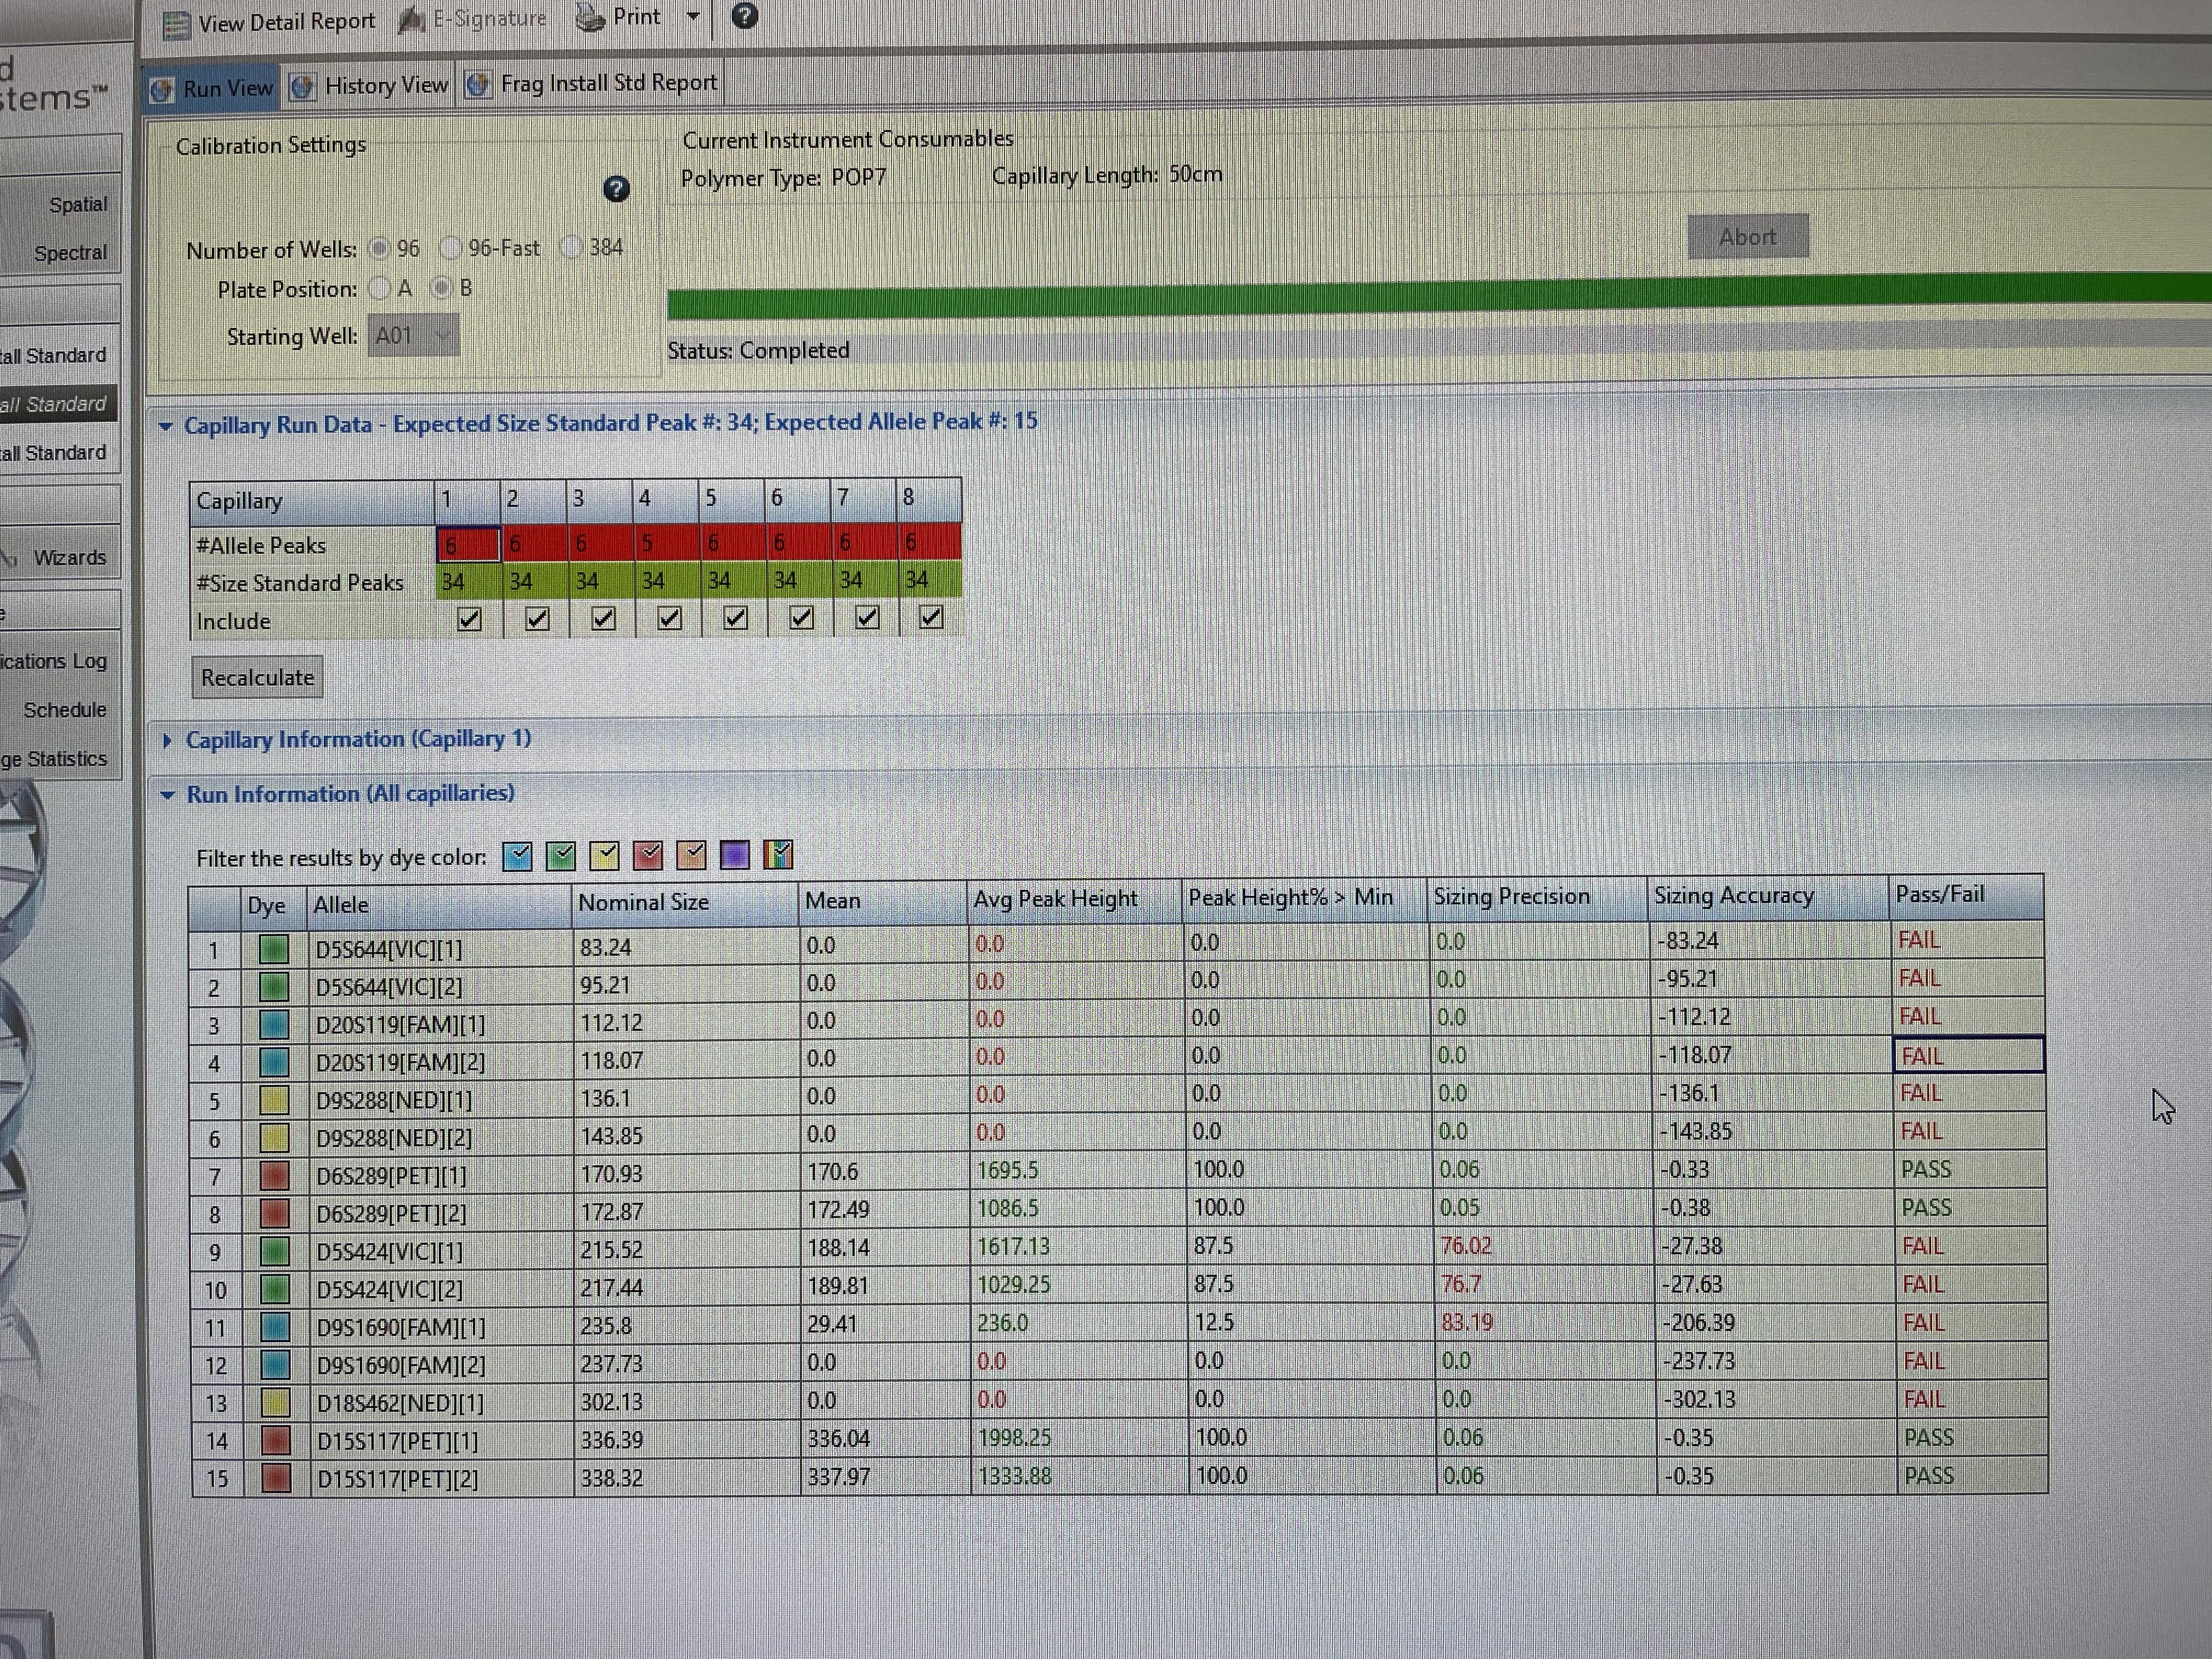Click the History View tab icon

(302, 87)
